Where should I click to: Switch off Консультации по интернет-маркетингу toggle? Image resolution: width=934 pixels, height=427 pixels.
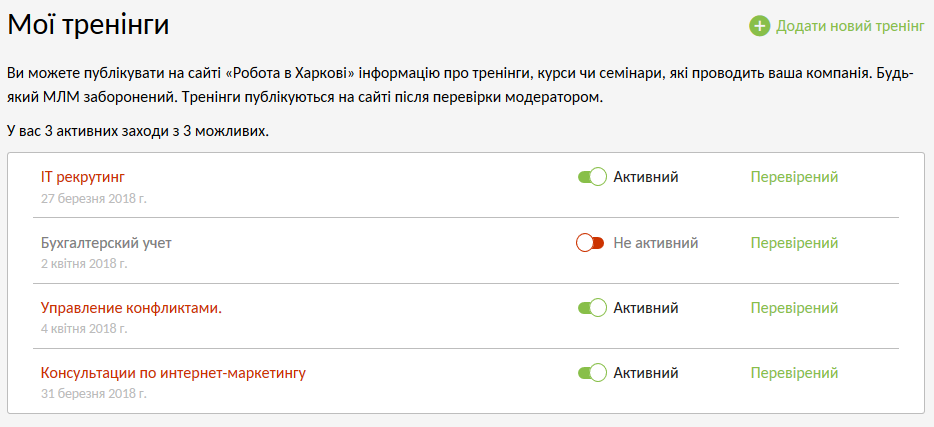click(x=592, y=373)
